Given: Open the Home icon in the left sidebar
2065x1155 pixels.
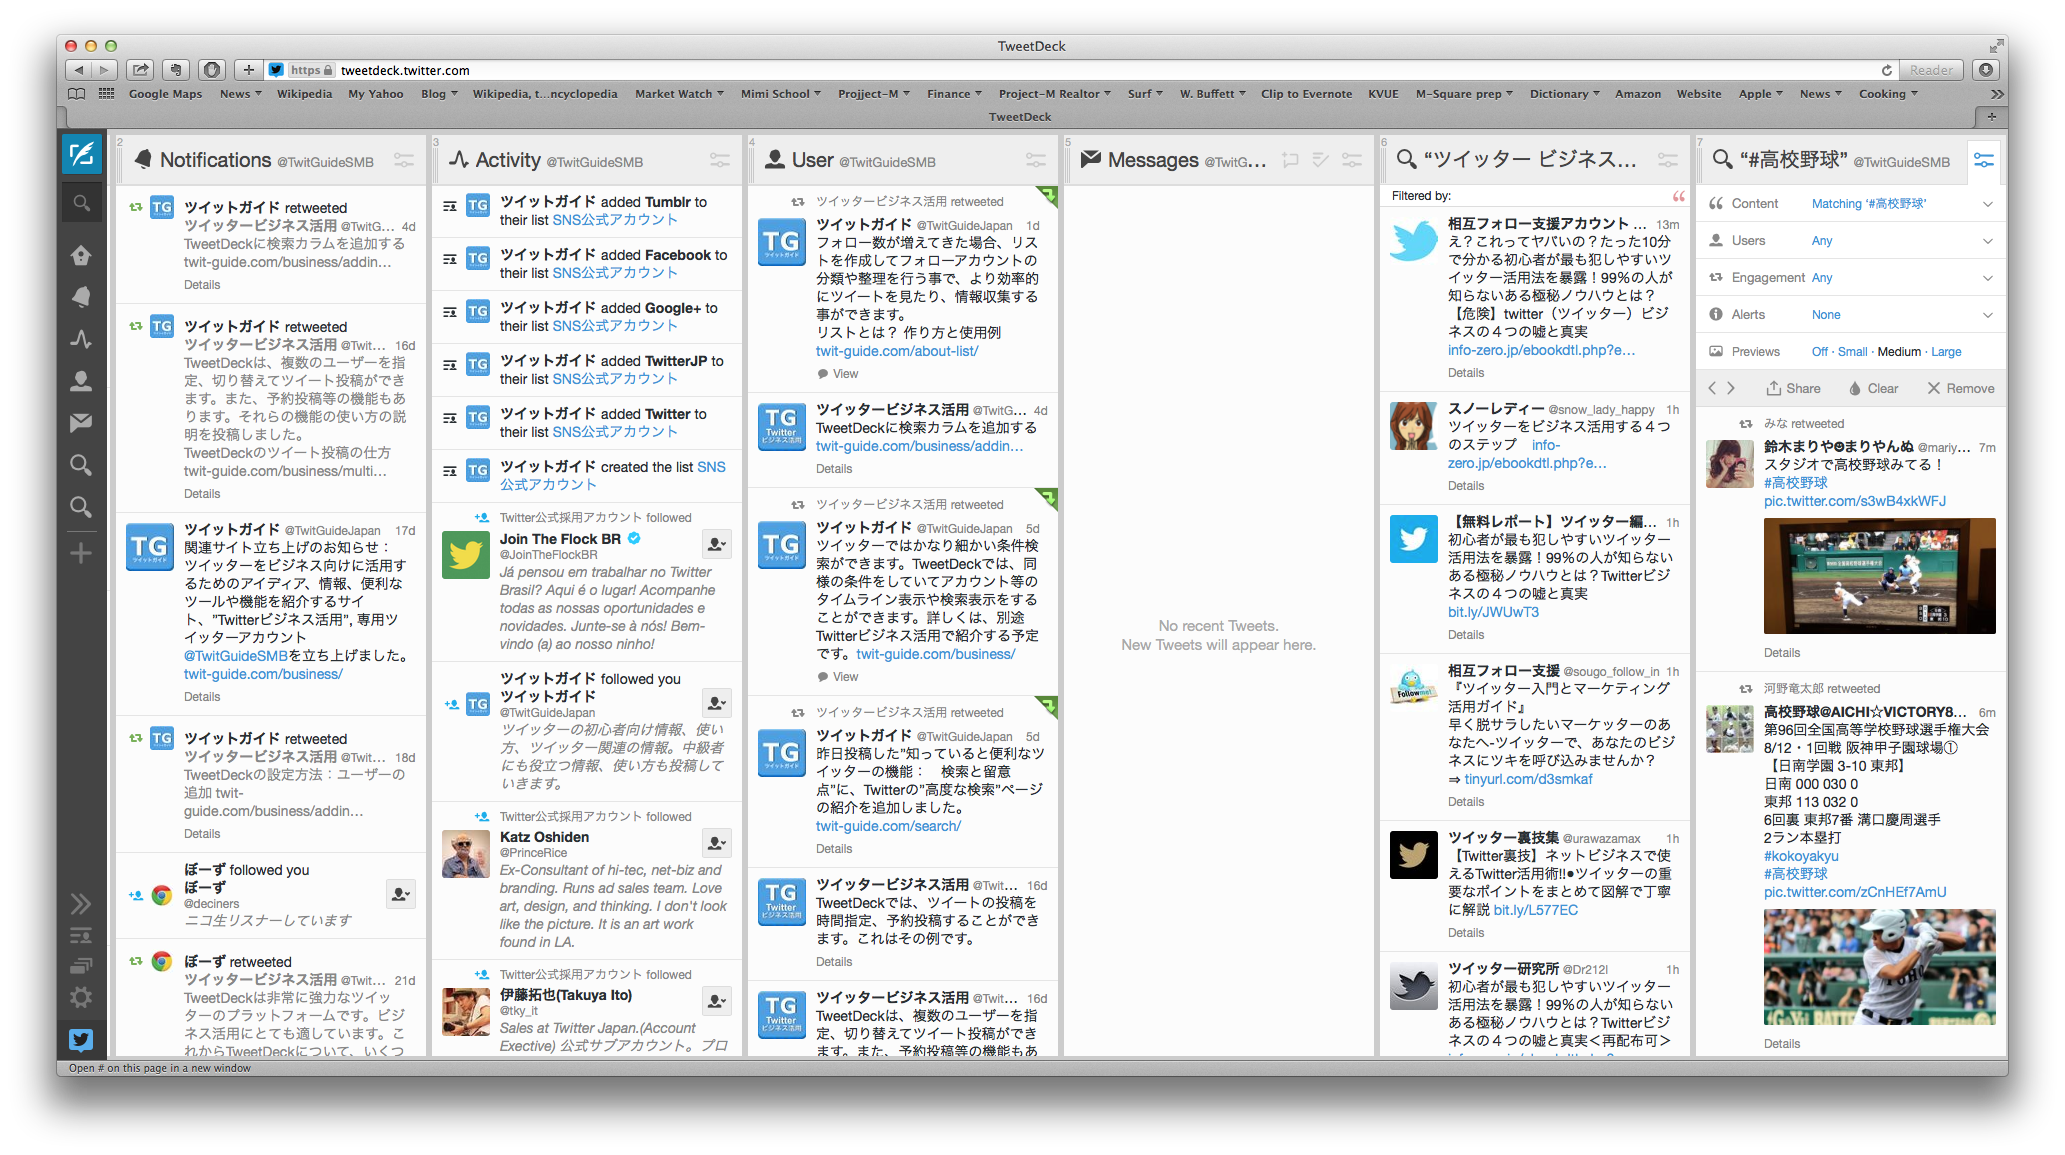Looking at the screenshot, I should (x=81, y=256).
